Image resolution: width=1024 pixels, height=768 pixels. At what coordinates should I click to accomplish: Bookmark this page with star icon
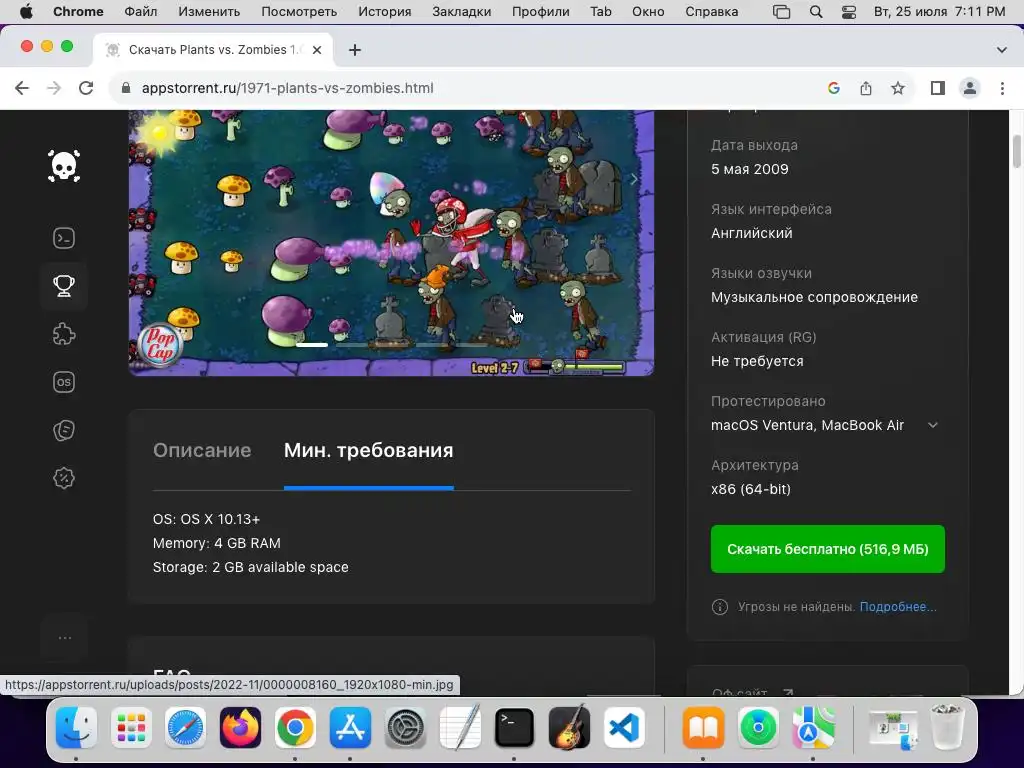[898, 88]
